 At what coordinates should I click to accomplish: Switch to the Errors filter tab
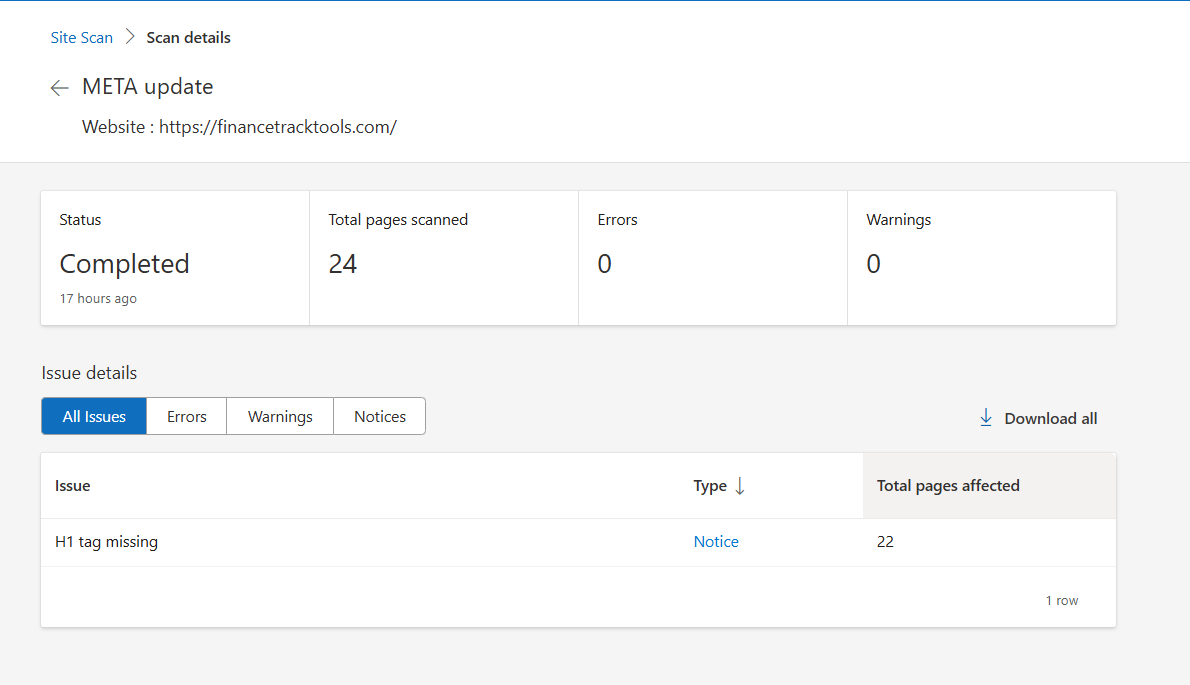tap(187, 417)
